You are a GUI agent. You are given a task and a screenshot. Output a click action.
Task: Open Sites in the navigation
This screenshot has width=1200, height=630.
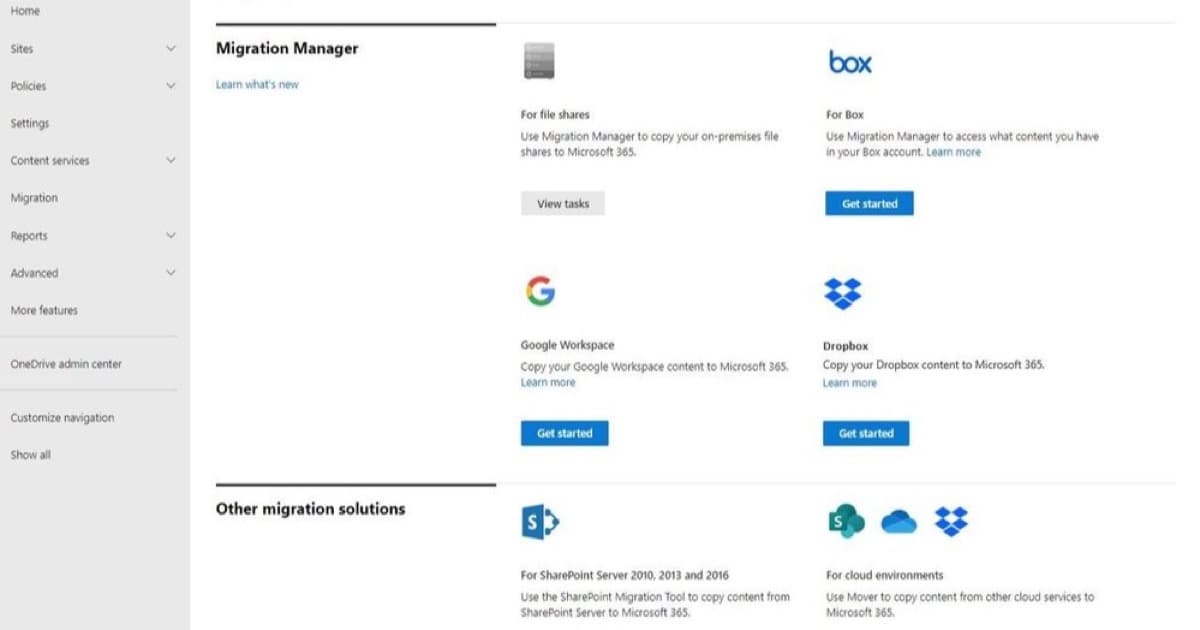22,49
